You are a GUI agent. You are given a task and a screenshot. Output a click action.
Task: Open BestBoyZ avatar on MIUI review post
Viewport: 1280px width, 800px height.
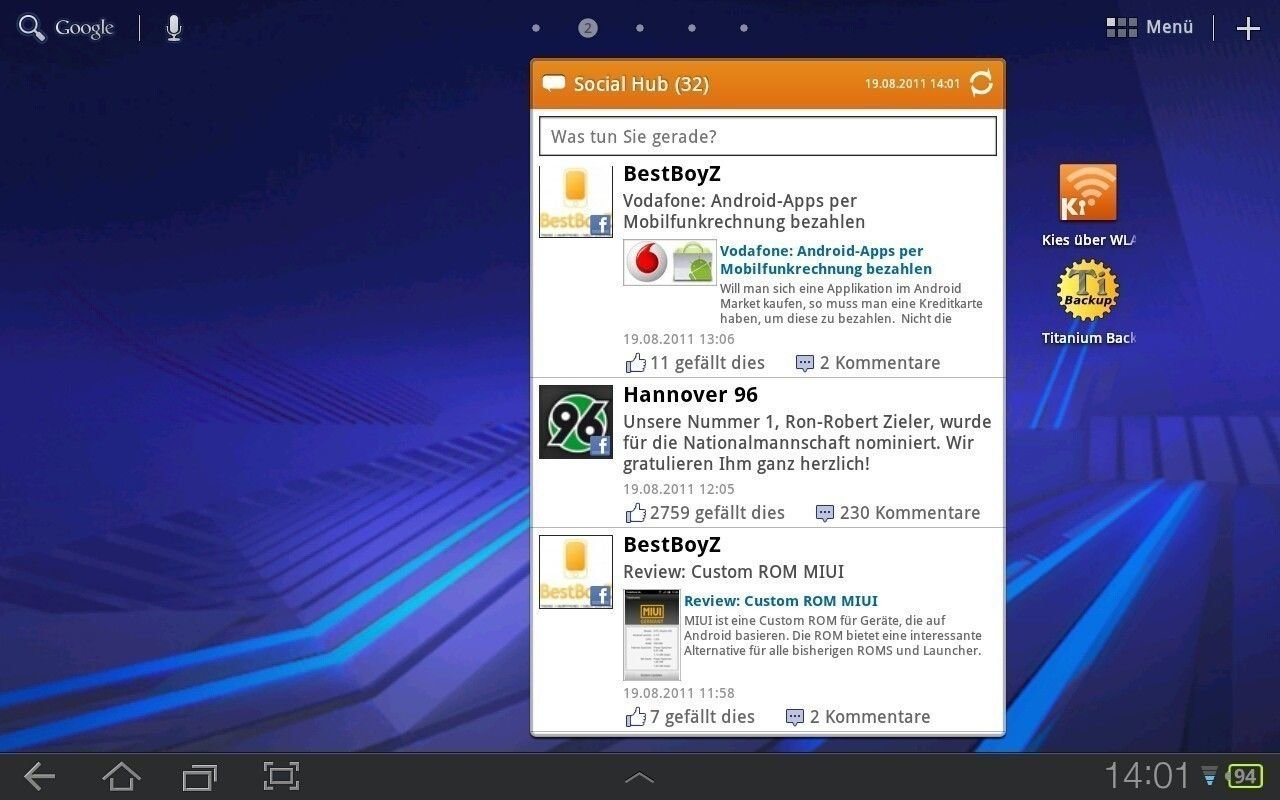click(576, 572)
